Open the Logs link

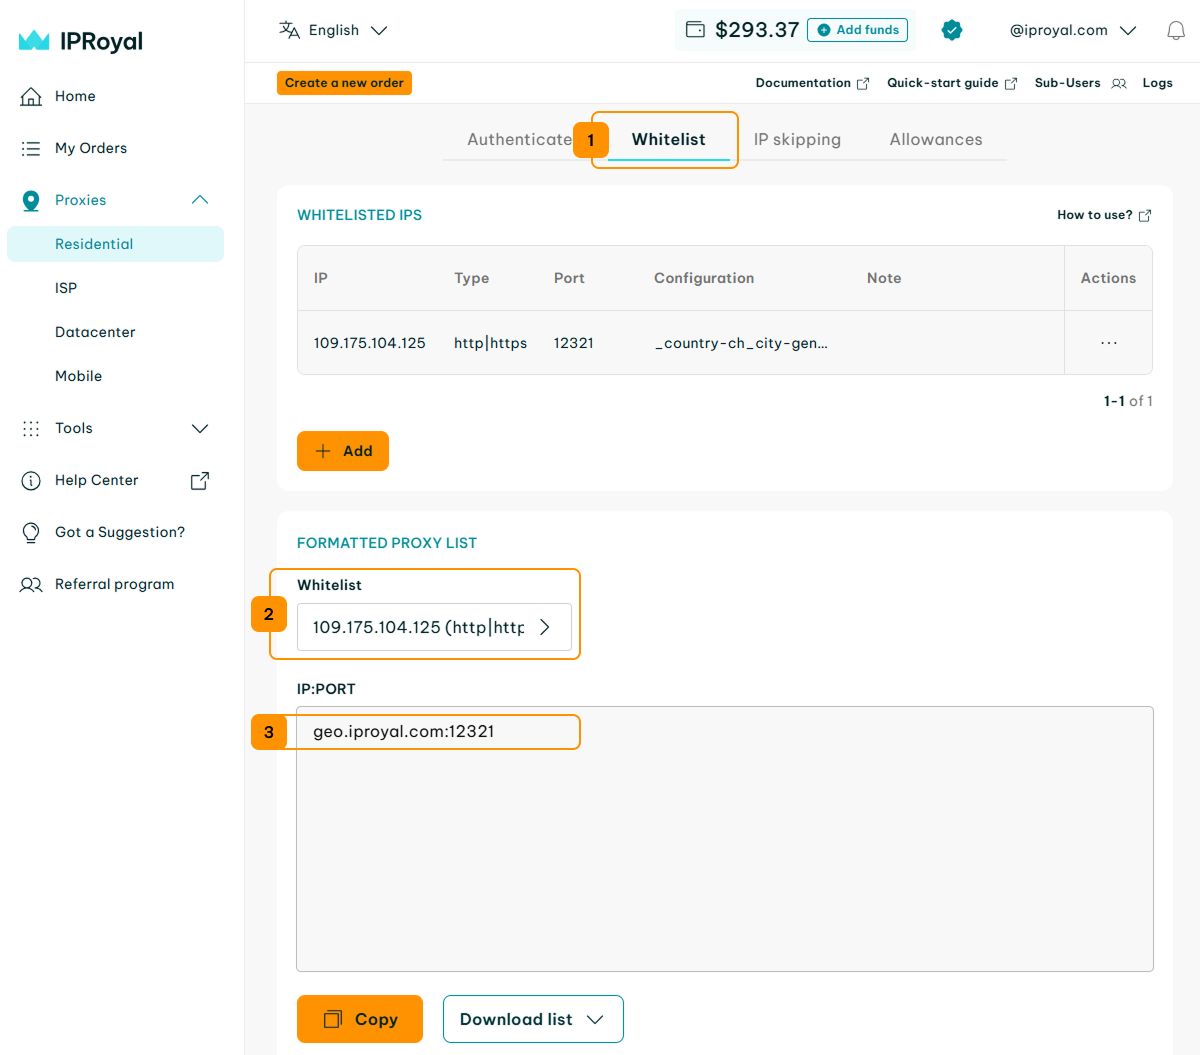[x=1158, y=83]
